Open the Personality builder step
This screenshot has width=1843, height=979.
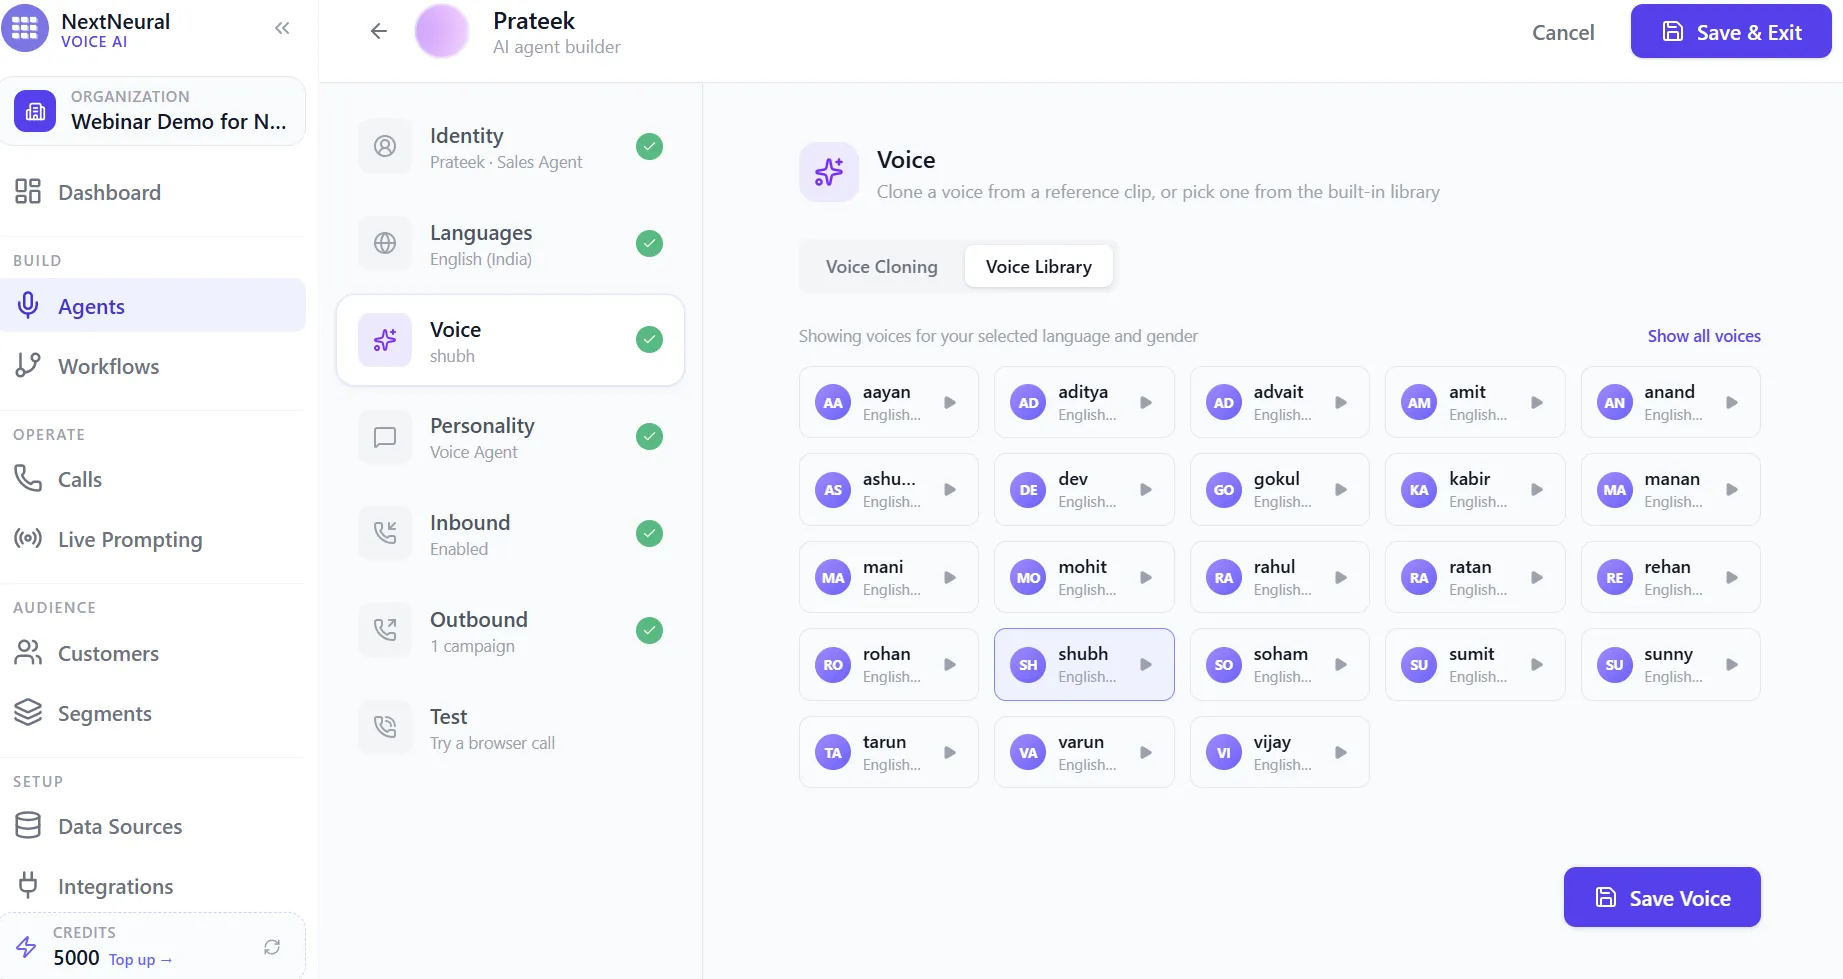click(x=510, y=437)
